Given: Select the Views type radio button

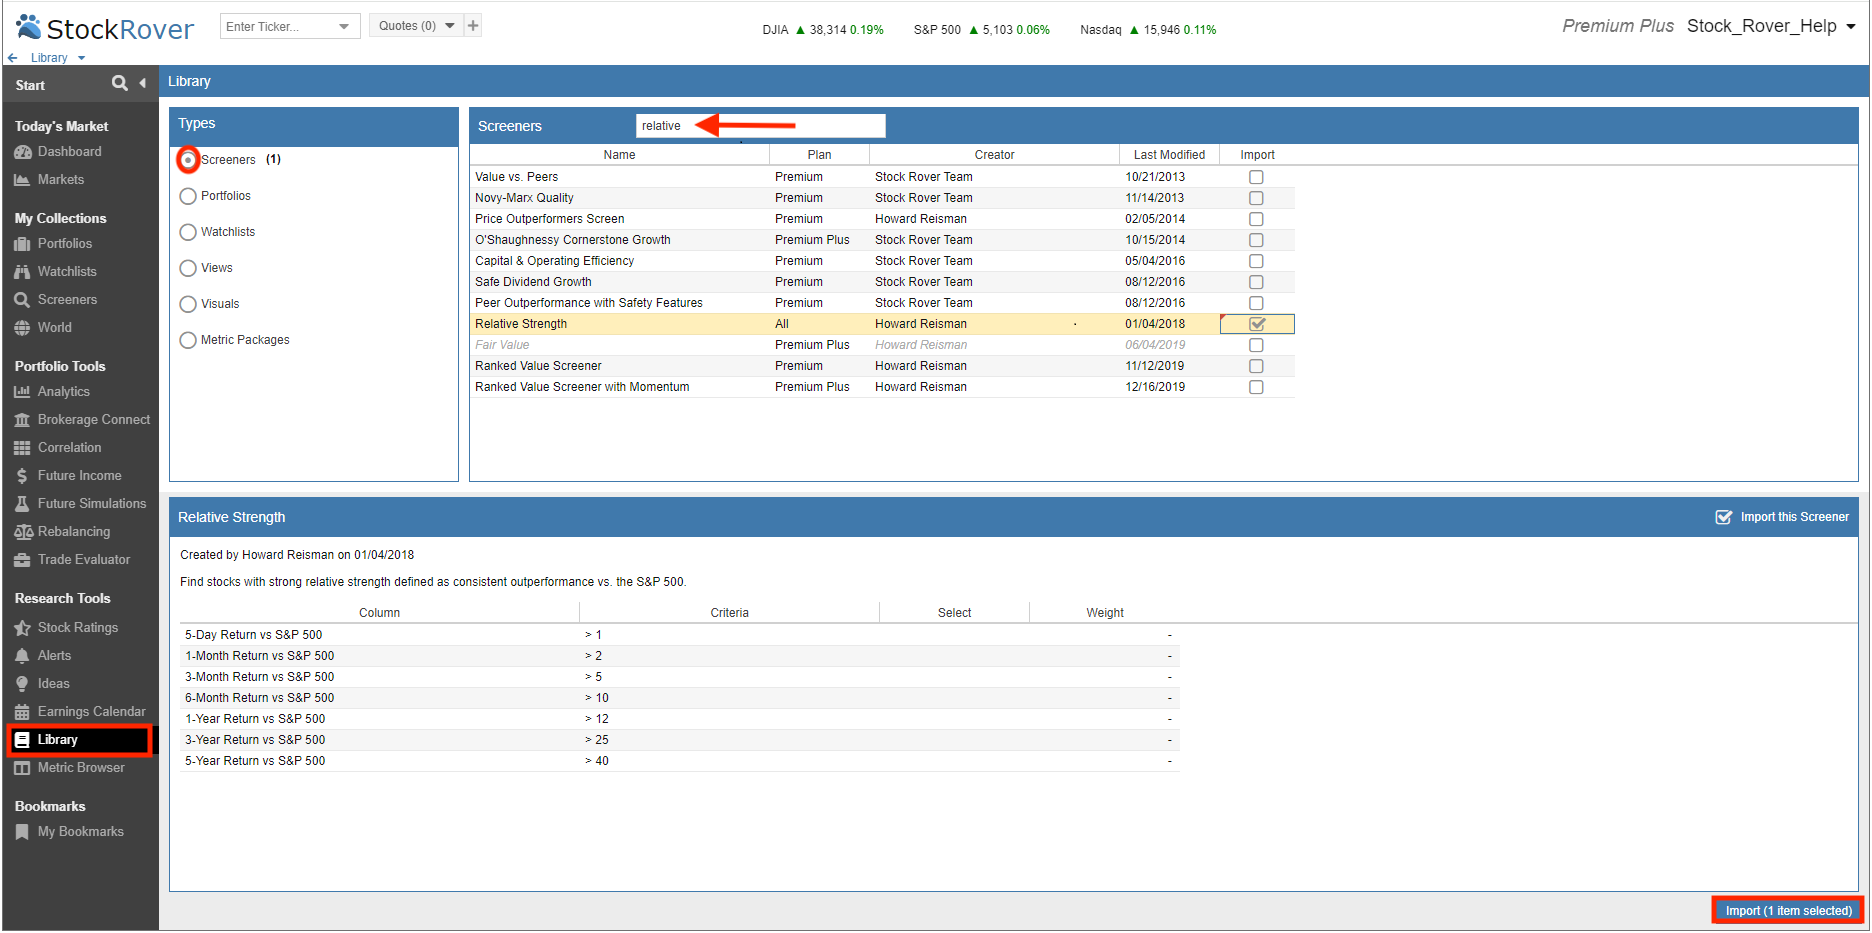Looking at the screenshot, I should pos(188,268).
